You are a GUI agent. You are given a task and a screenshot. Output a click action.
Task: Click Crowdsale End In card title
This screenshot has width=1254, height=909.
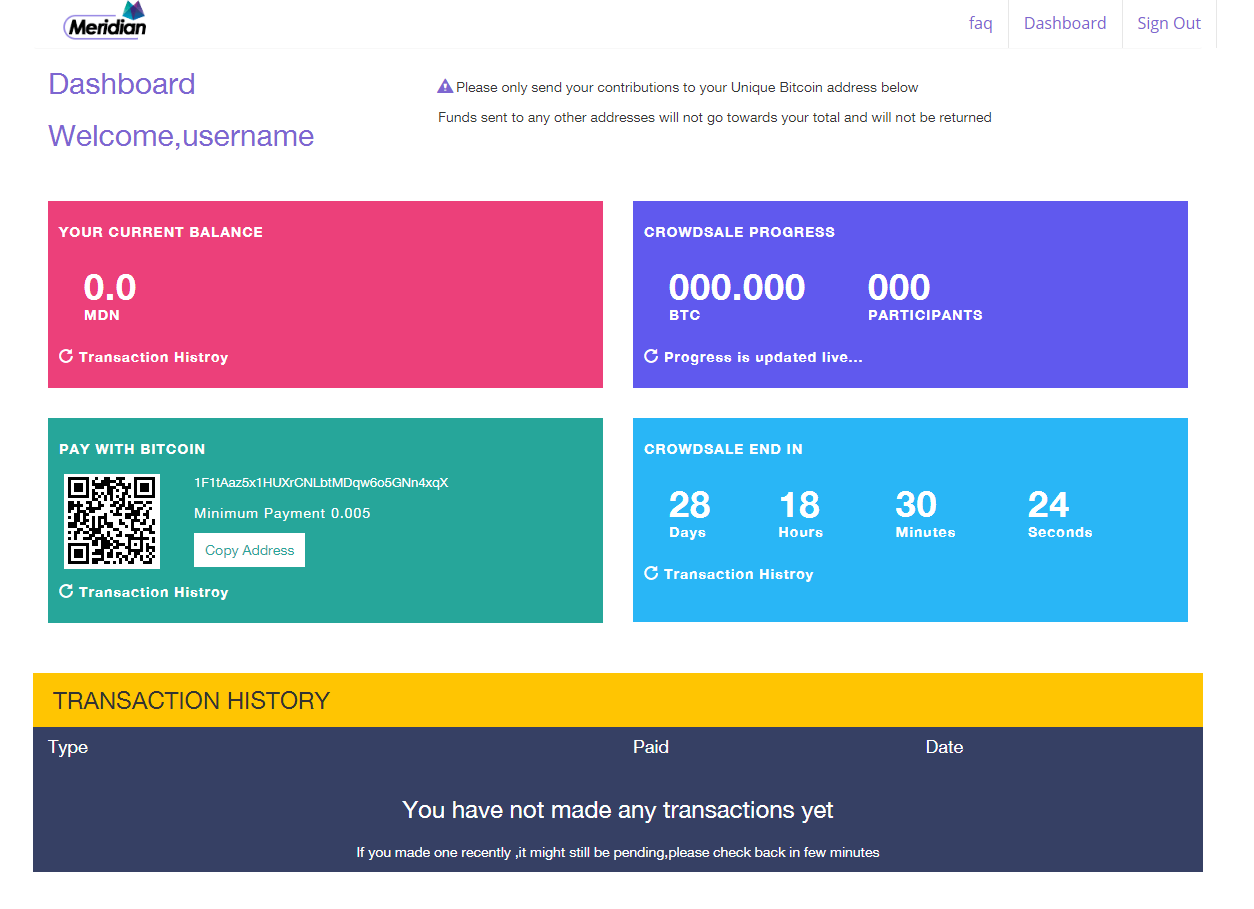coord(723,449)
